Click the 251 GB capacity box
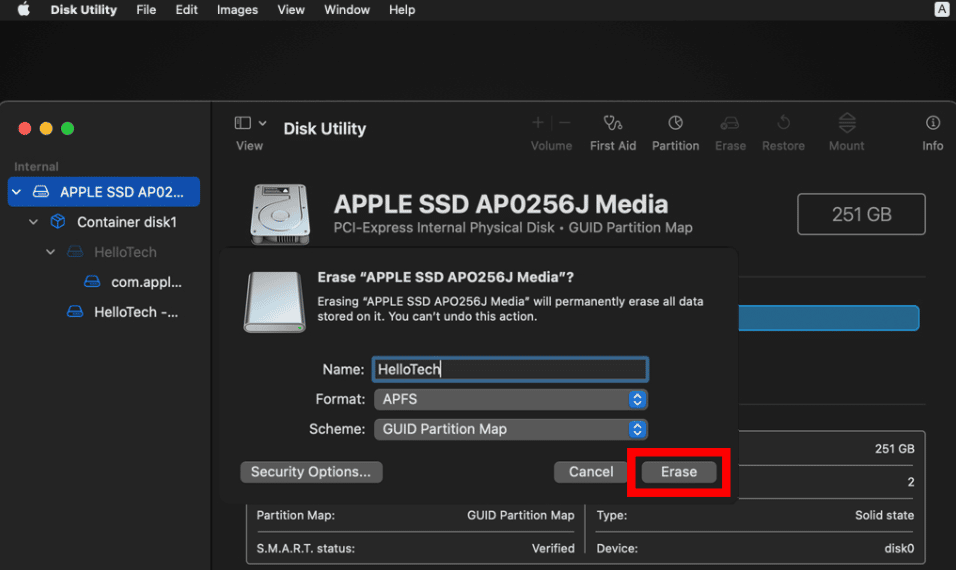This screenshot has height=570, width=956. [x=861, y=214]
